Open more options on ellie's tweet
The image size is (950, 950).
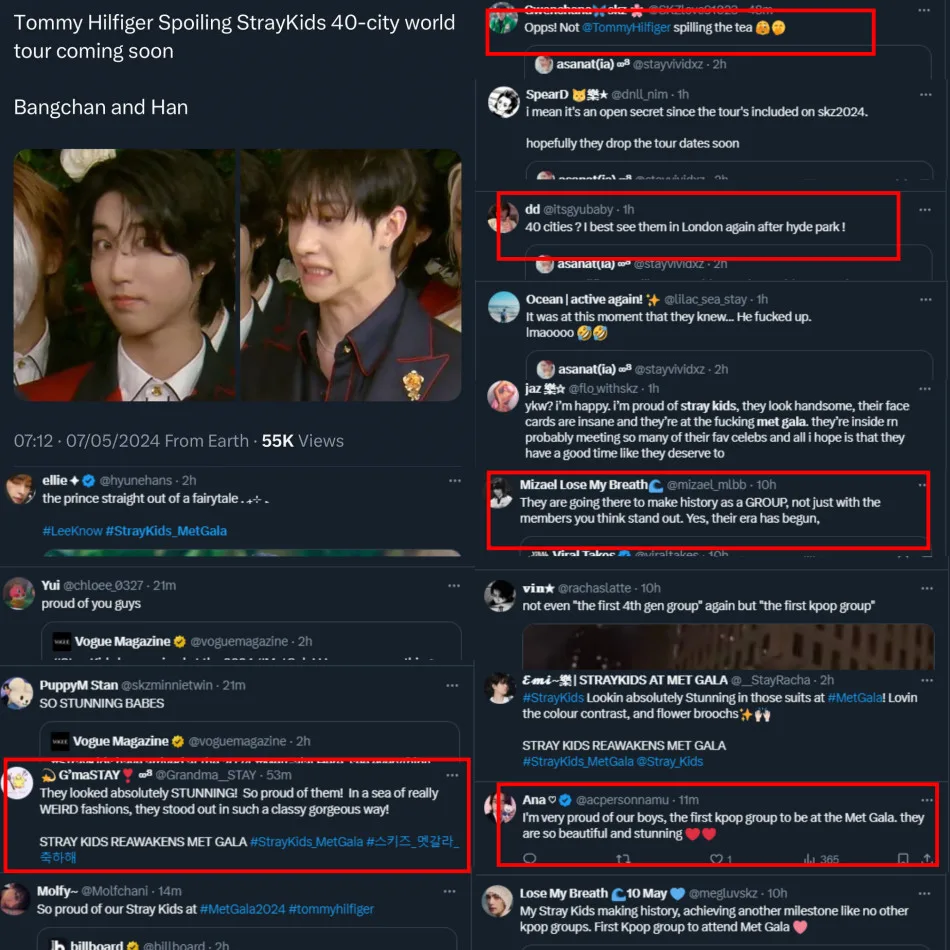pos(454,480)
